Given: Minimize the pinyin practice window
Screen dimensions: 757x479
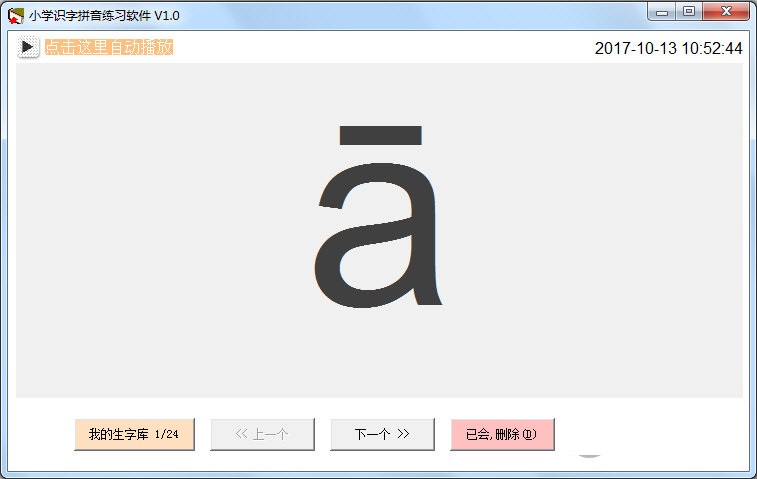Looking at the screenshot, I should [x=662, y=12].
